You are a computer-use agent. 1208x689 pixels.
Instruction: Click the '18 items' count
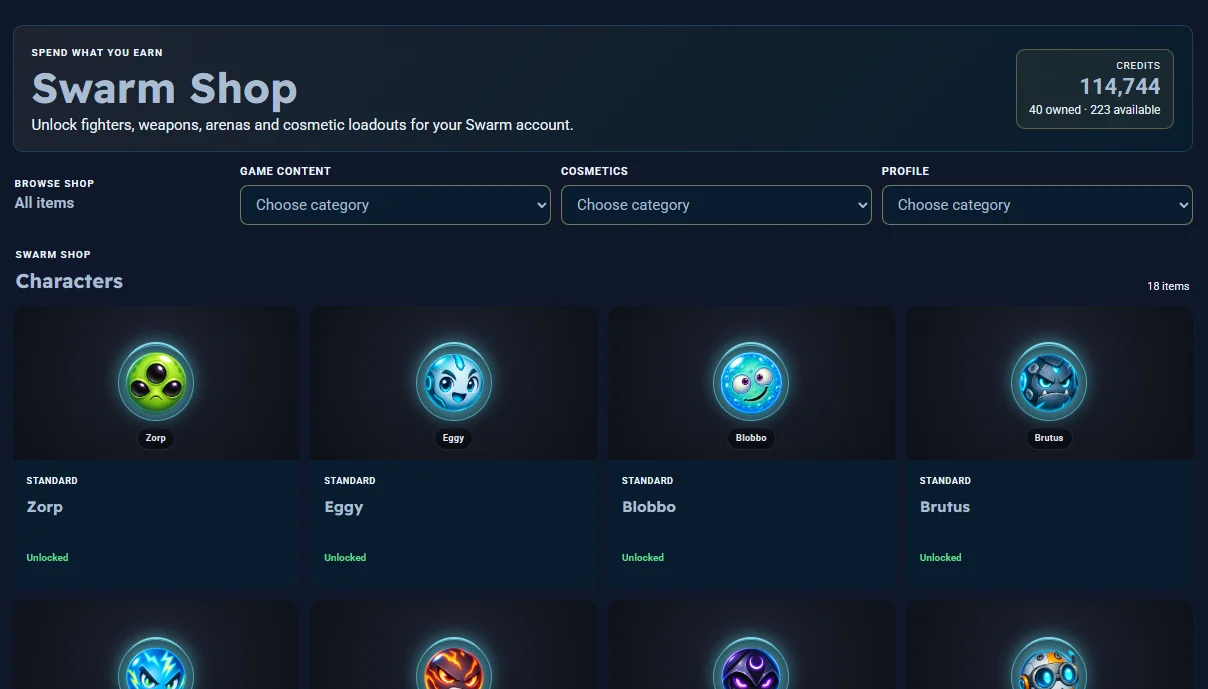(1168, 286)
